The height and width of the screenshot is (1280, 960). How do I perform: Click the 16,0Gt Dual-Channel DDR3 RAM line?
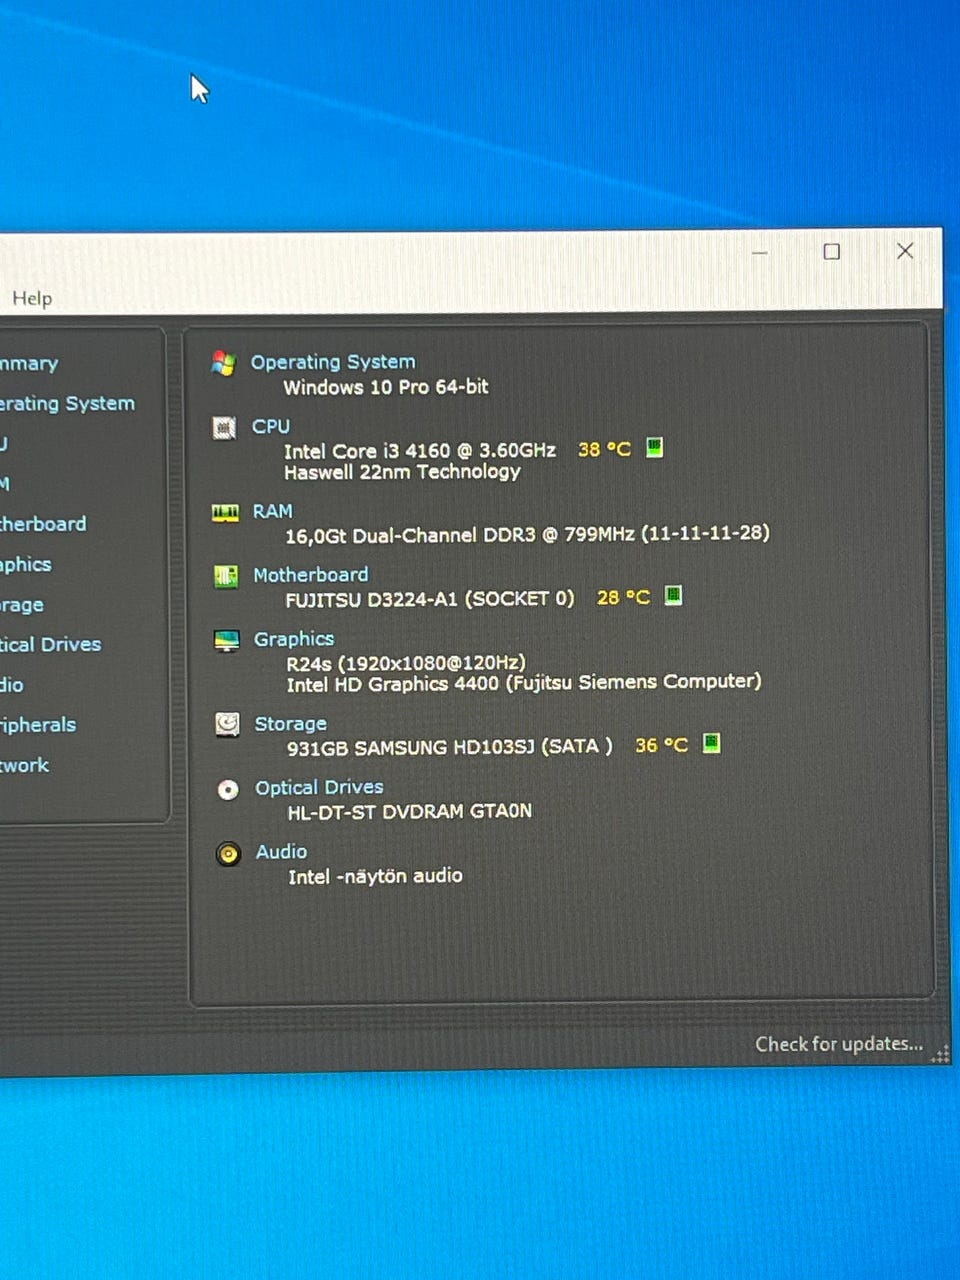click(x=527, y=535)
